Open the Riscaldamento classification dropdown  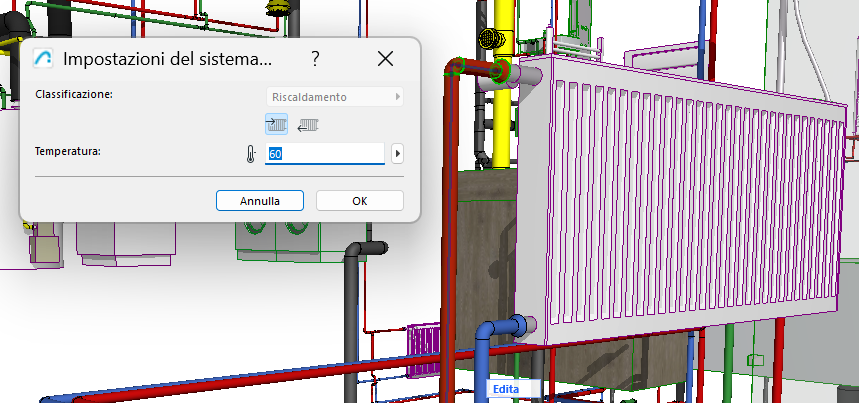[335, 97]
